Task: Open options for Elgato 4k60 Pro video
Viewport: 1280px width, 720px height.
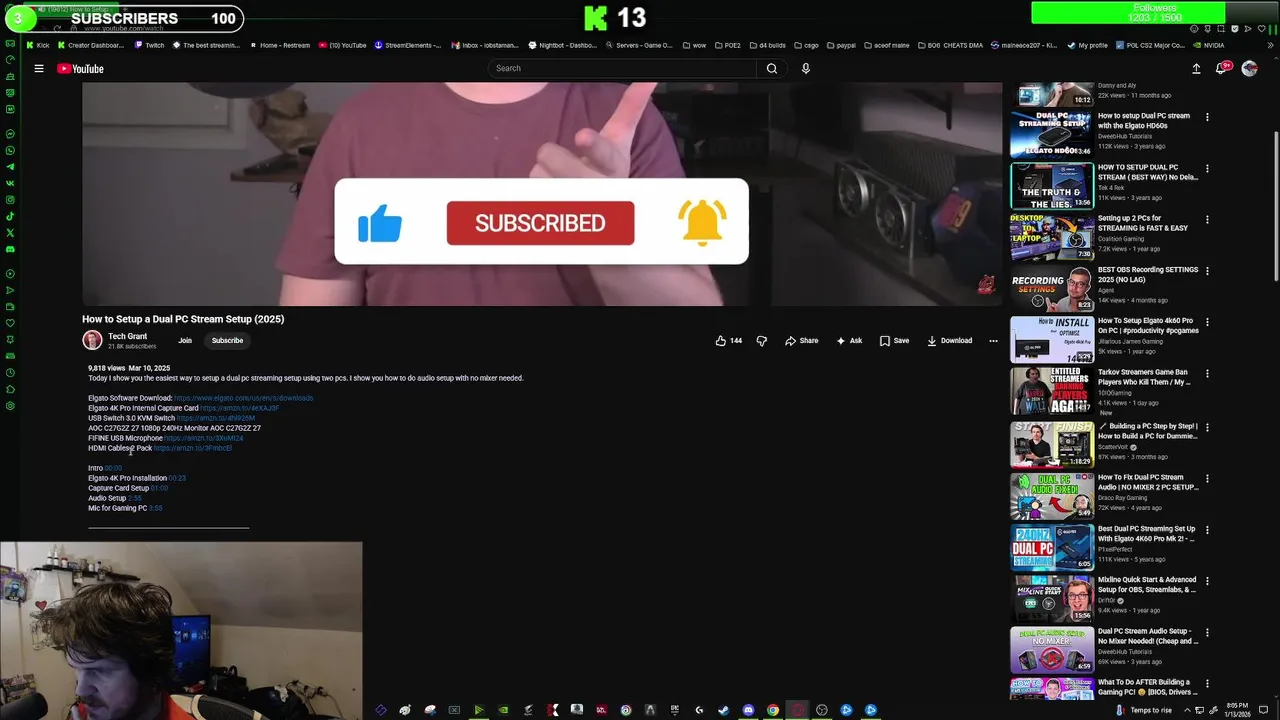Action: tap(1207, 323)
